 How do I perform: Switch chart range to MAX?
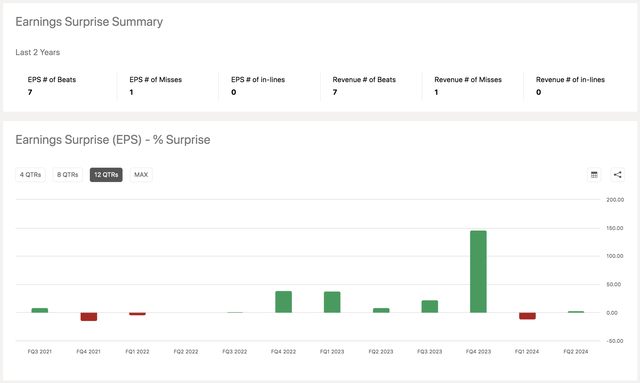click(141, 175)
